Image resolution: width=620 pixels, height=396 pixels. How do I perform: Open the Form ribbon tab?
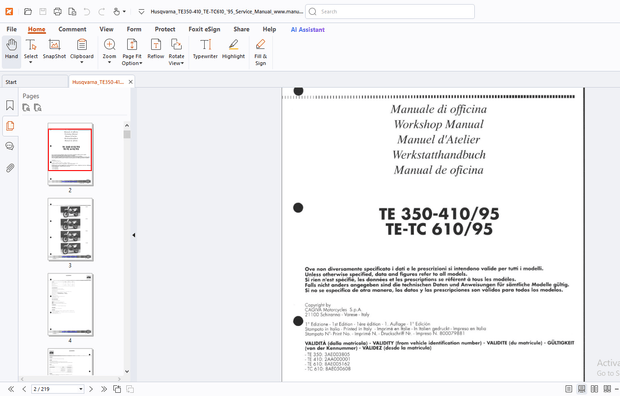[134, 29]
